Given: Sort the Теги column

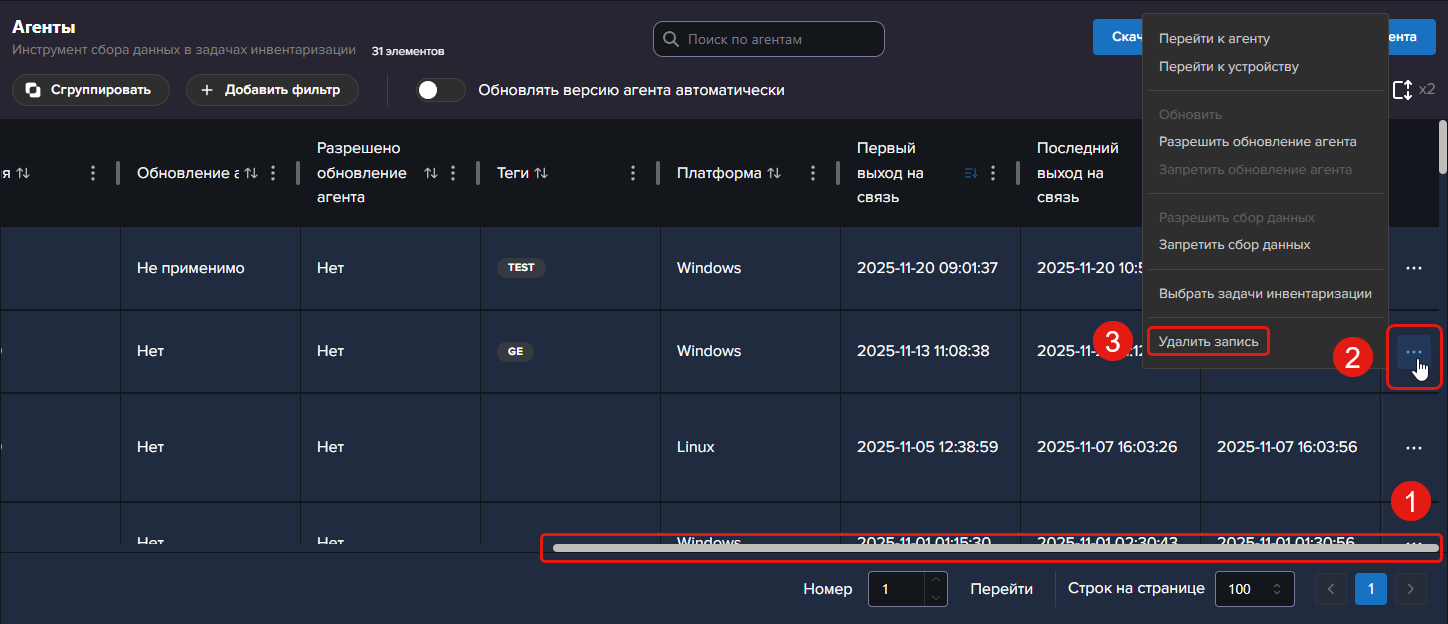Looking at the screenshot, I should tap(541, 173).
